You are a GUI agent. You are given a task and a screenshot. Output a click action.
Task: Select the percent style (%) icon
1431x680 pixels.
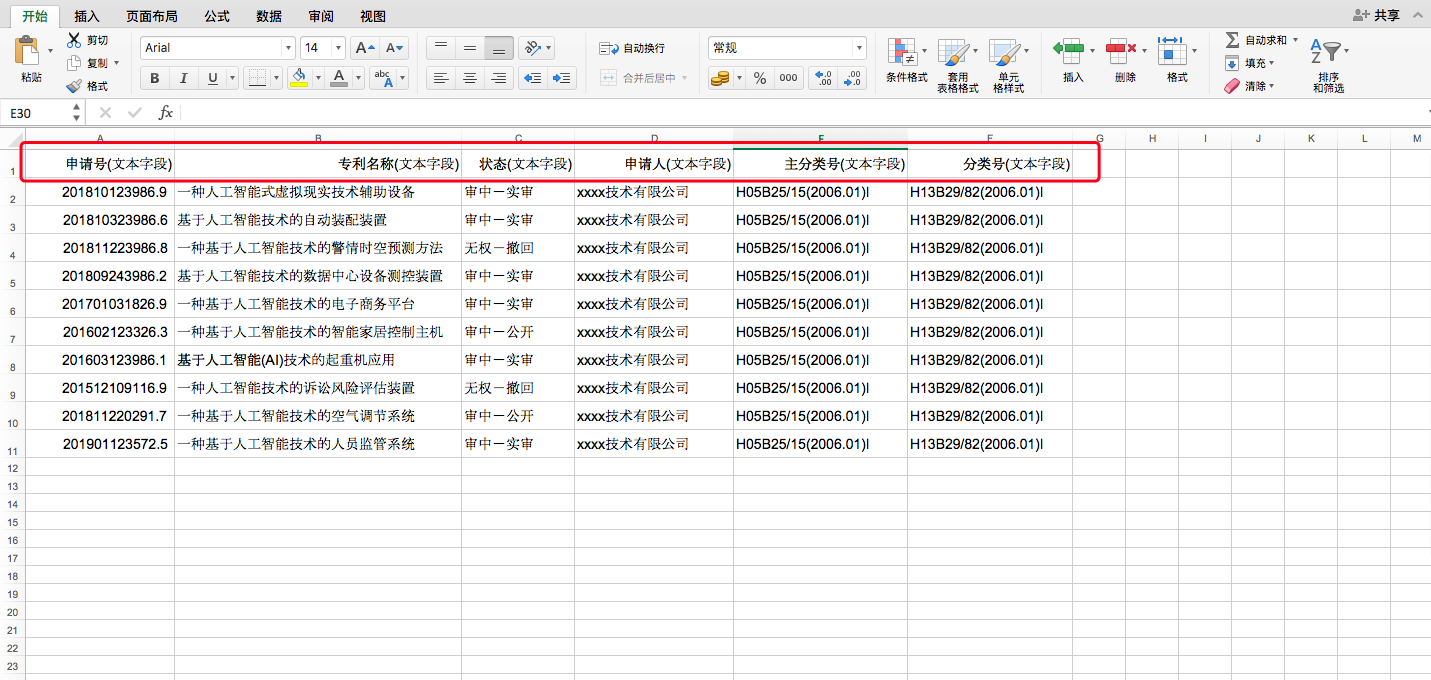pyautogui.click(x=760, y=76)
